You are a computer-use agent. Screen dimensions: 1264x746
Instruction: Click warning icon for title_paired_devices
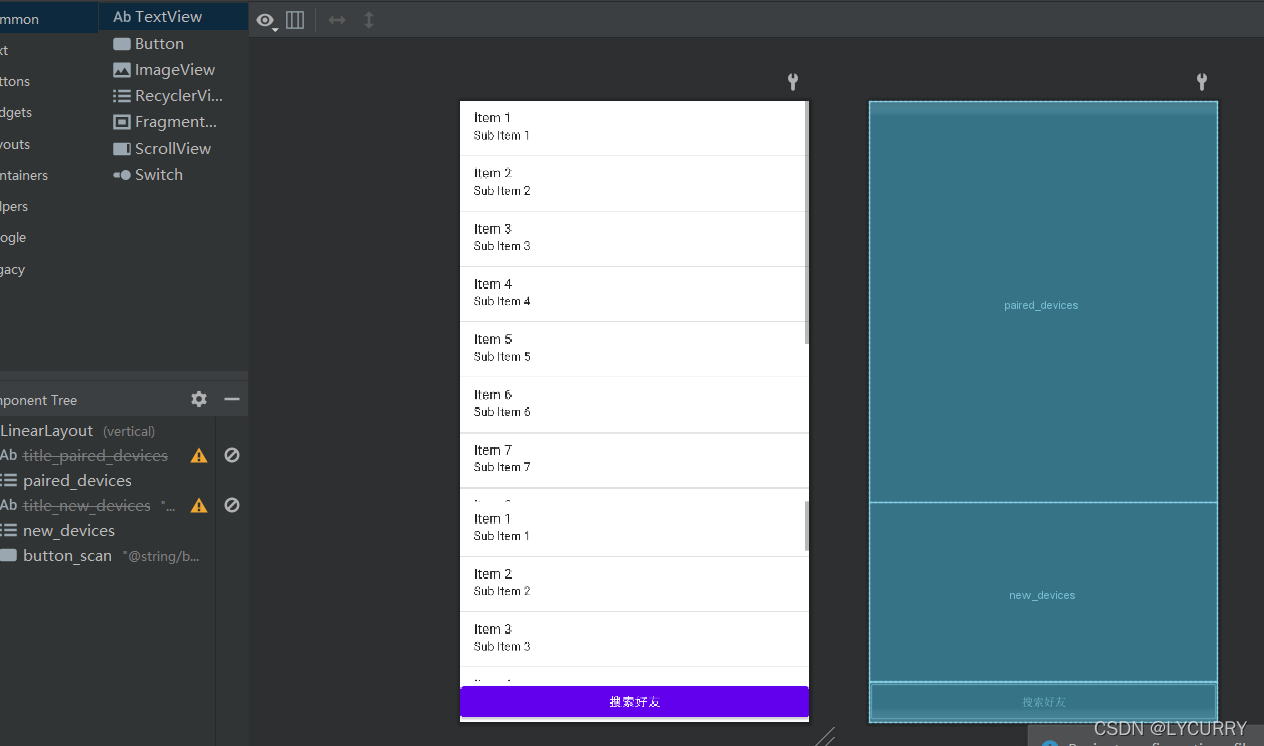click(x=199, y=455)
